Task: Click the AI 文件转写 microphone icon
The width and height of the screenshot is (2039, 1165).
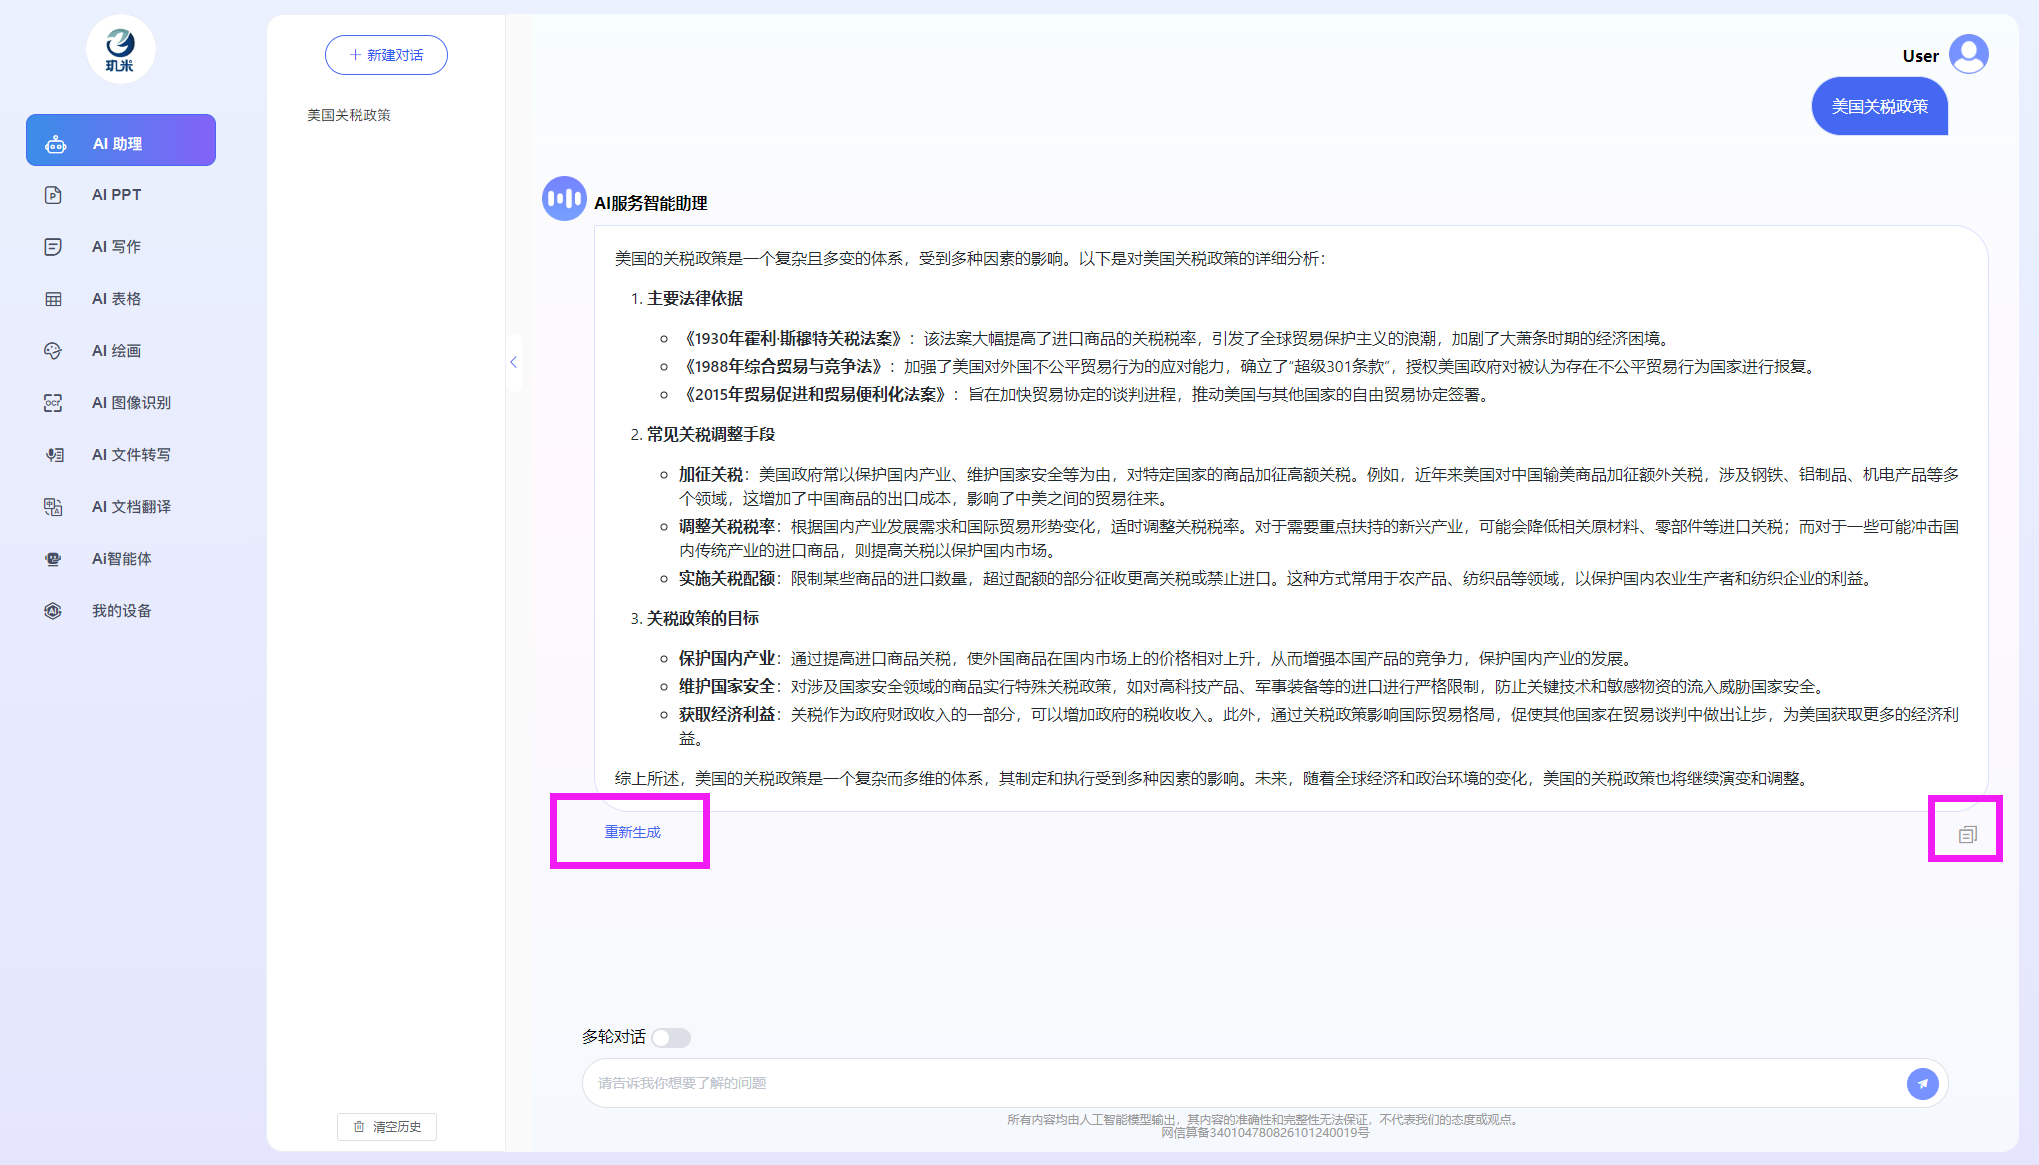Action: pyautogui.click(x=54, y=455)
